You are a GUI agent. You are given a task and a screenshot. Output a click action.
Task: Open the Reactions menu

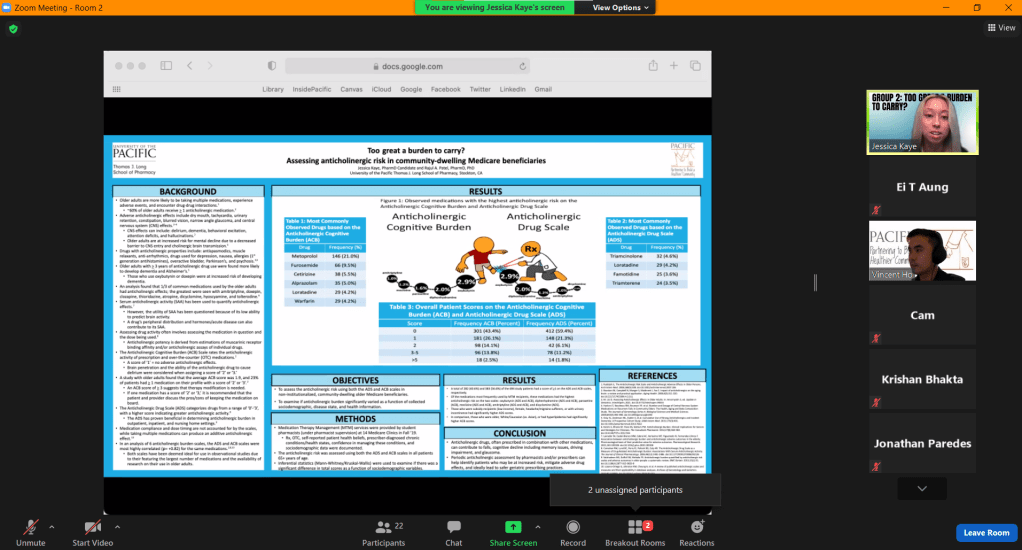point(697,531)
